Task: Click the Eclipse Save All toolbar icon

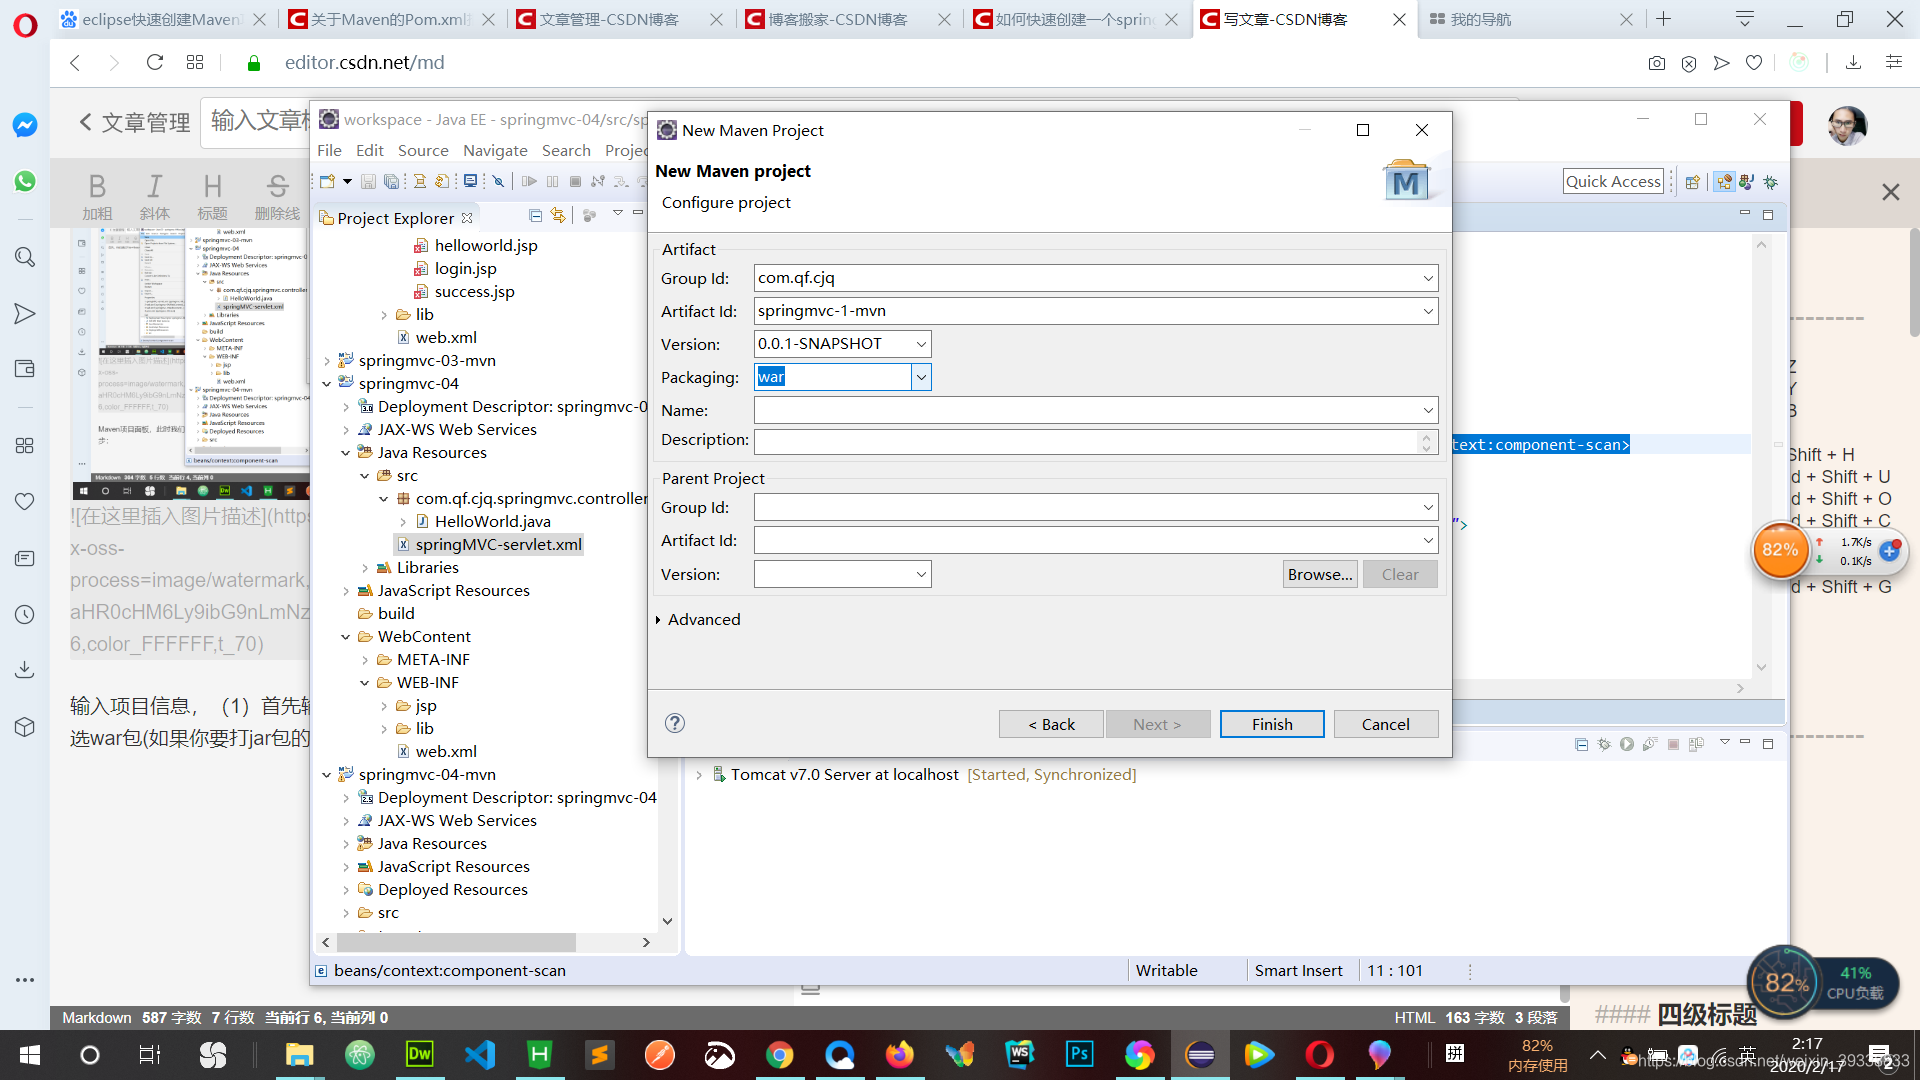Action: pos(391,181)
